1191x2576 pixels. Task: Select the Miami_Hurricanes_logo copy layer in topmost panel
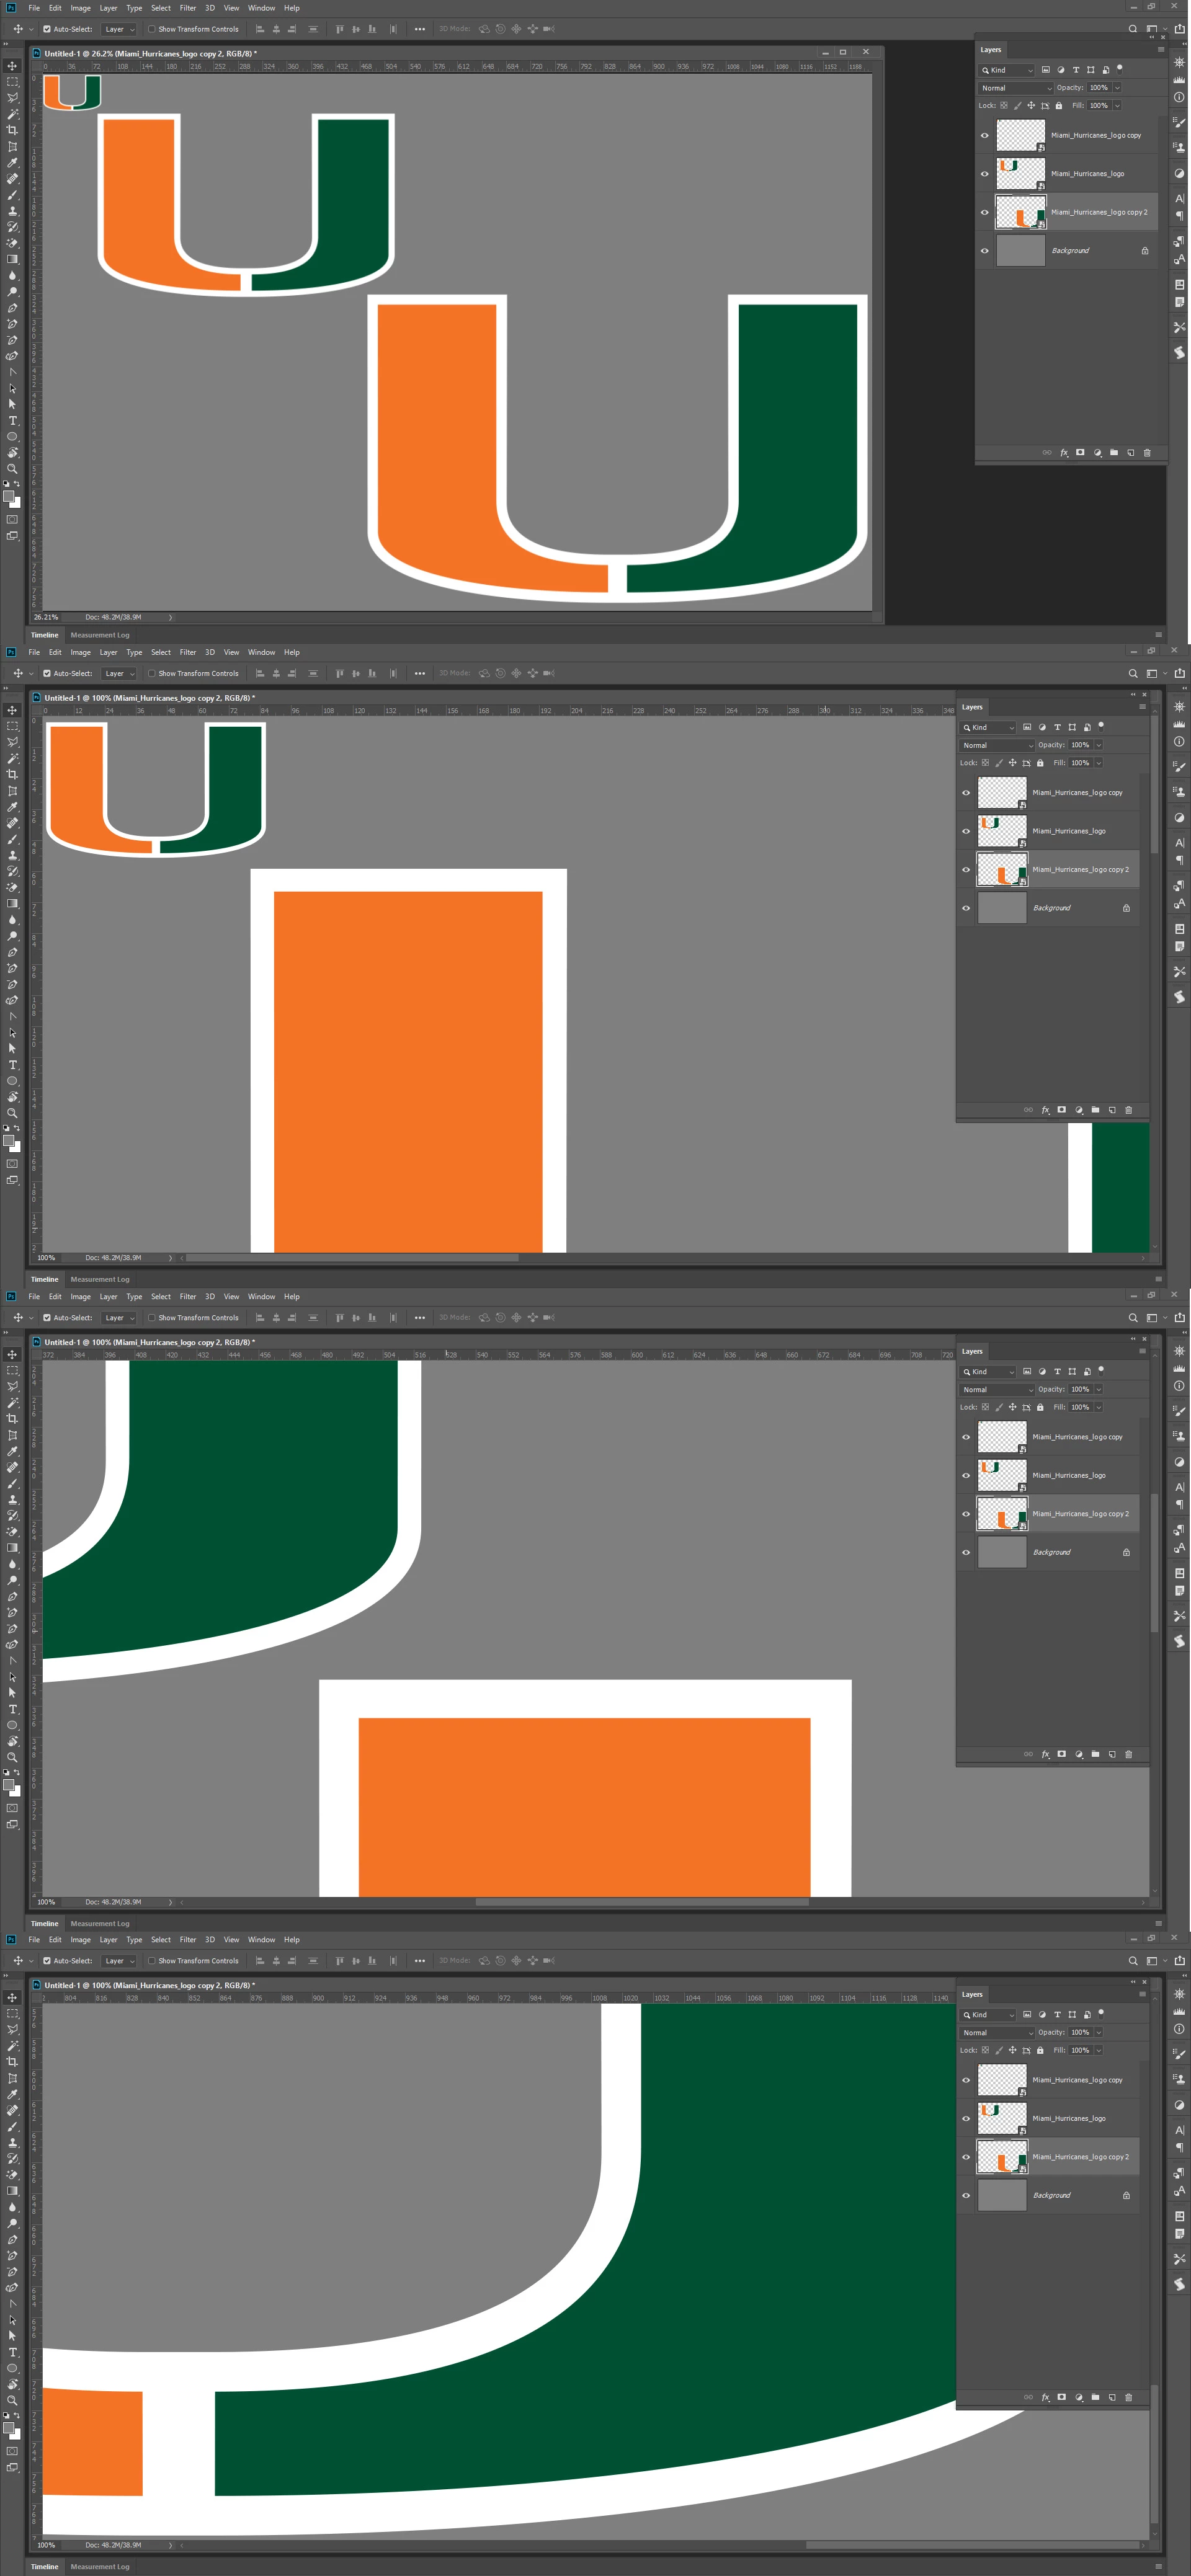1095,135
